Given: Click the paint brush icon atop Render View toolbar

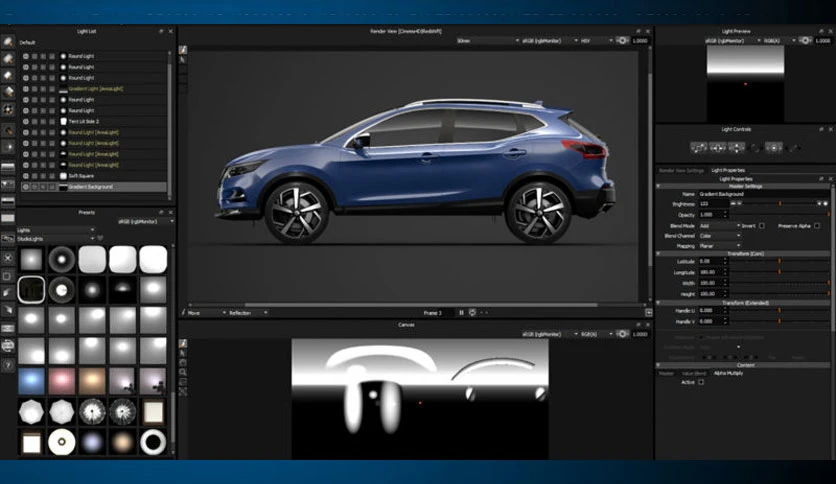Looking at the screenshot, I should click(183, 50).
